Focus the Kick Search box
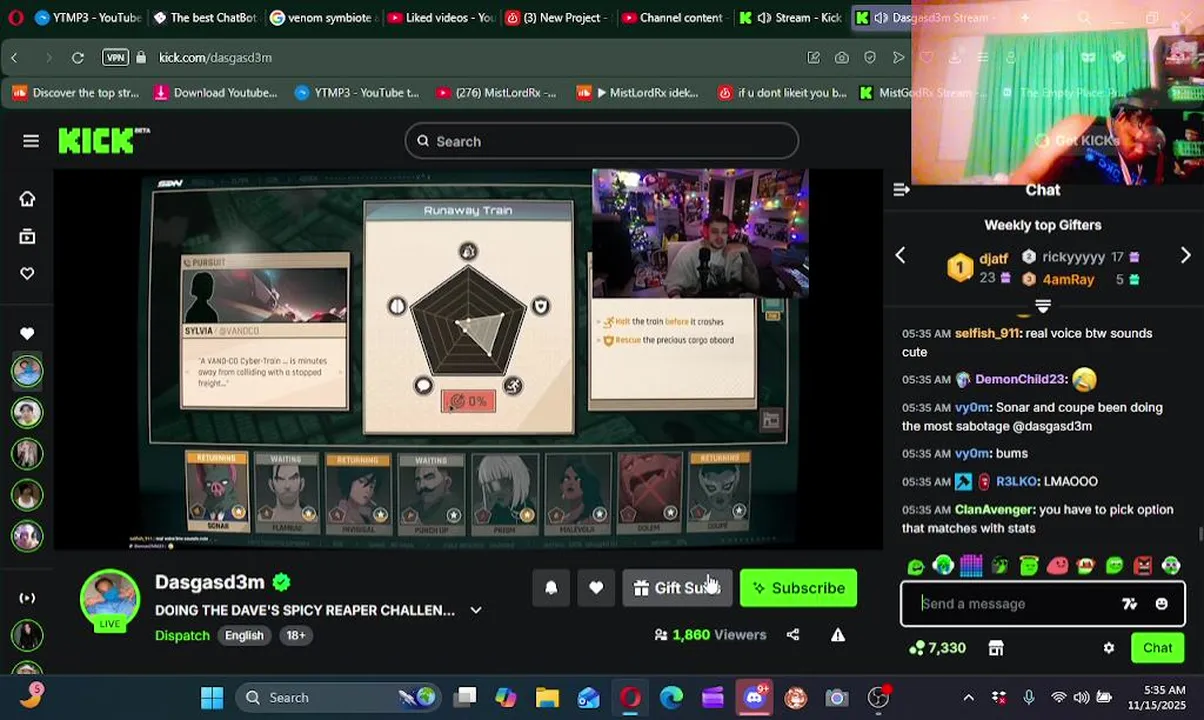1204x720 pixels. point(602,141)
